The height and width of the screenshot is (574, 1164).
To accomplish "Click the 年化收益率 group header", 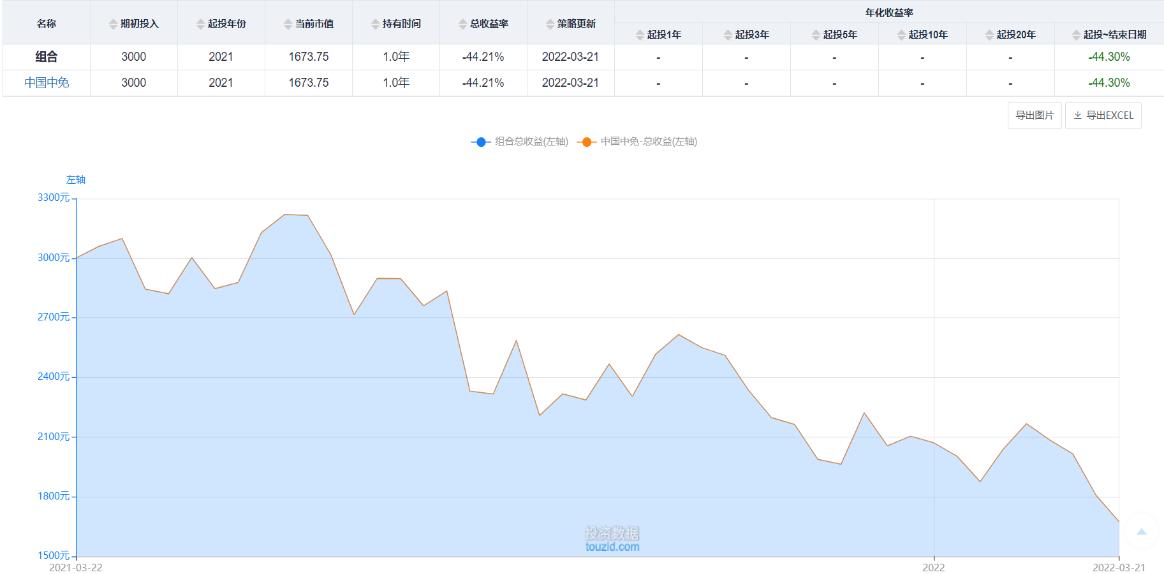I will 889,12.
